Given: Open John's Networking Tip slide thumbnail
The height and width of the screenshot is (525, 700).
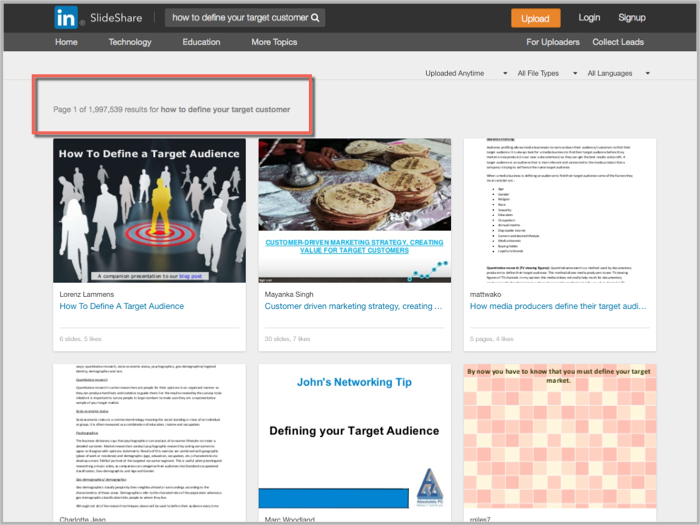Looking at the screenshot, I should tap(354, 436).
